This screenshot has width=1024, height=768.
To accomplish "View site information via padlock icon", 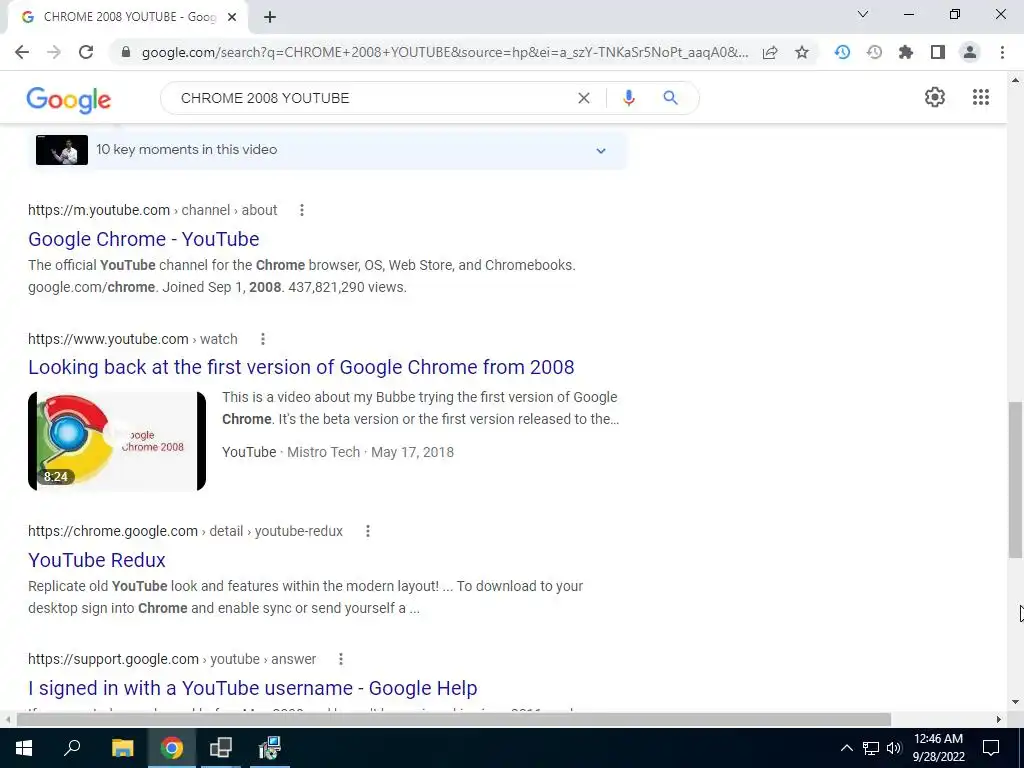I will (126, 52).
